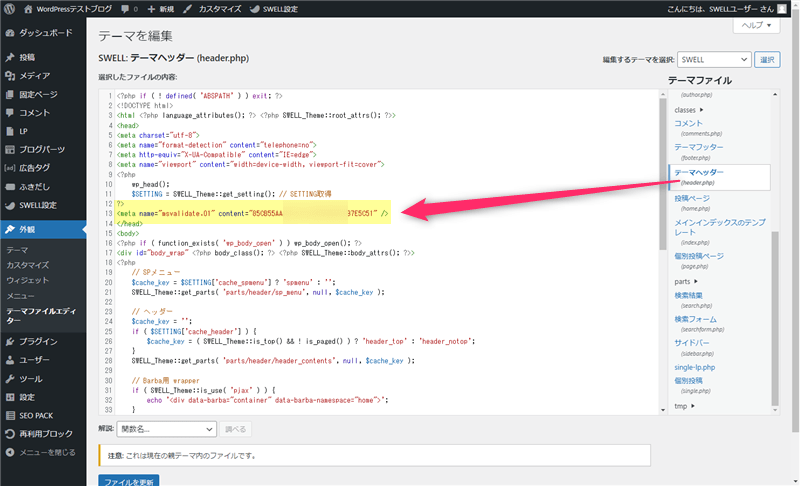The image size is (800, 486).
Task: Open メインインデックスのテンプレート index.php file
Action: pyautogui.click(x=720, y=227)
